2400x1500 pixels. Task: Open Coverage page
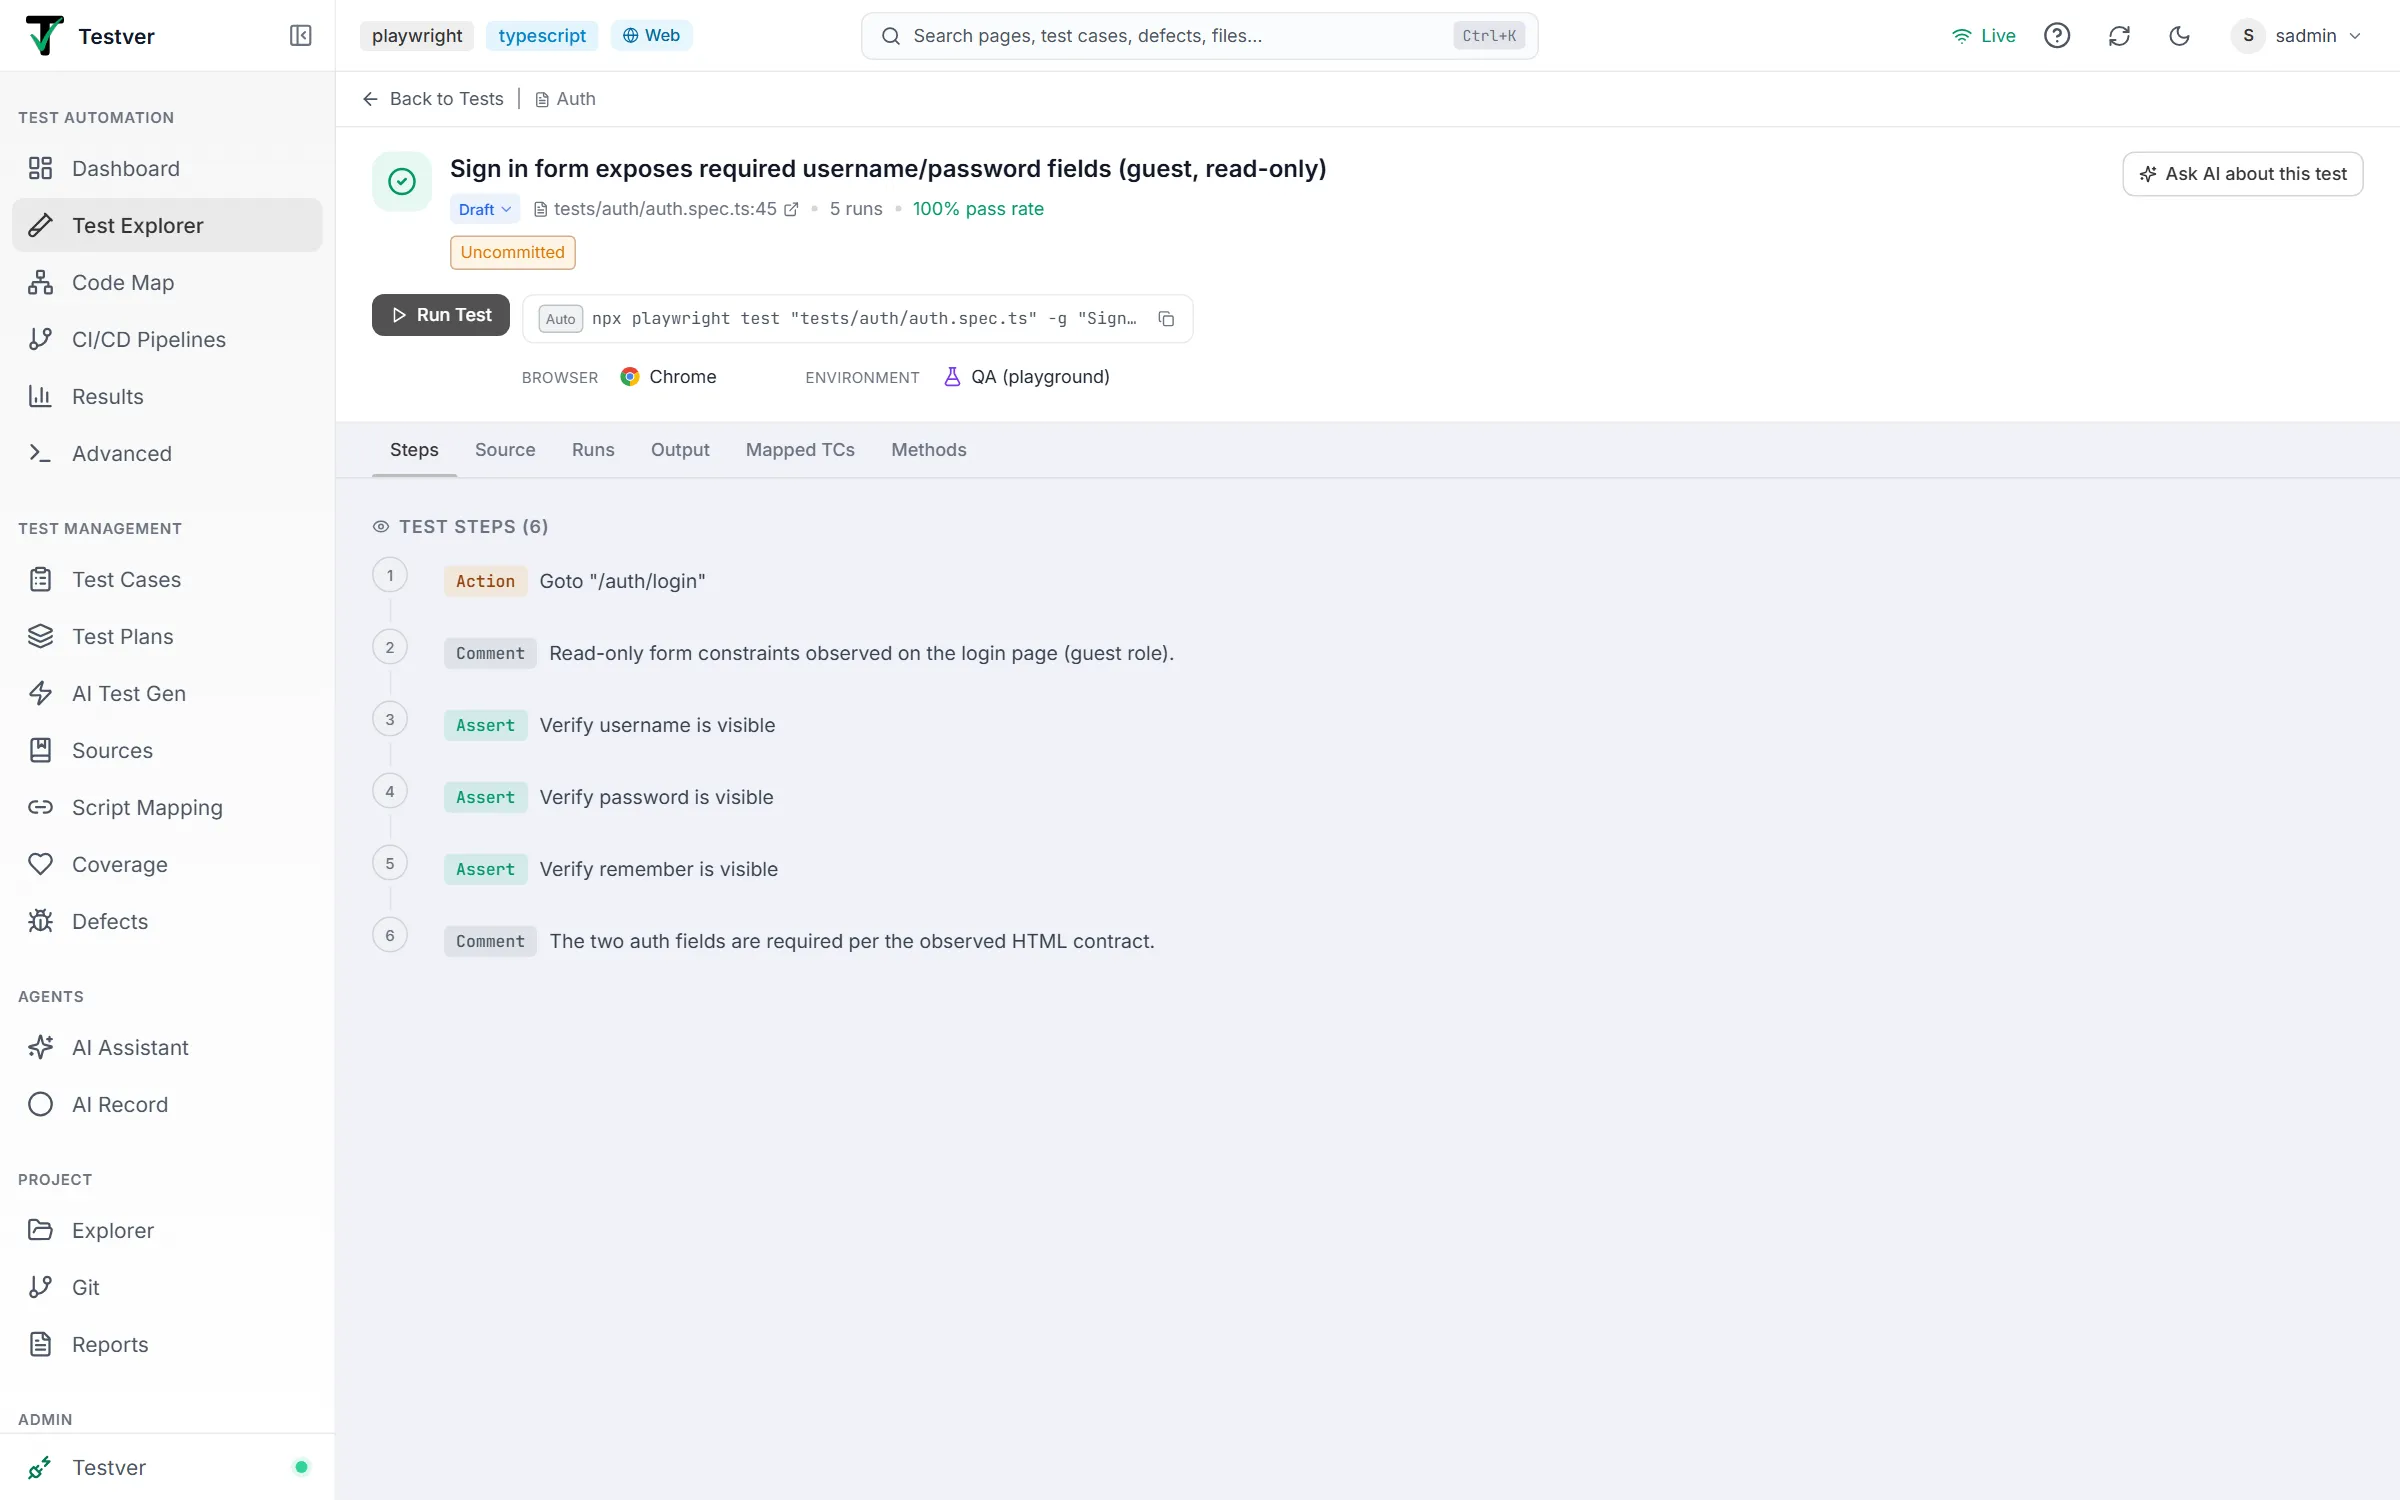[167, 864]
